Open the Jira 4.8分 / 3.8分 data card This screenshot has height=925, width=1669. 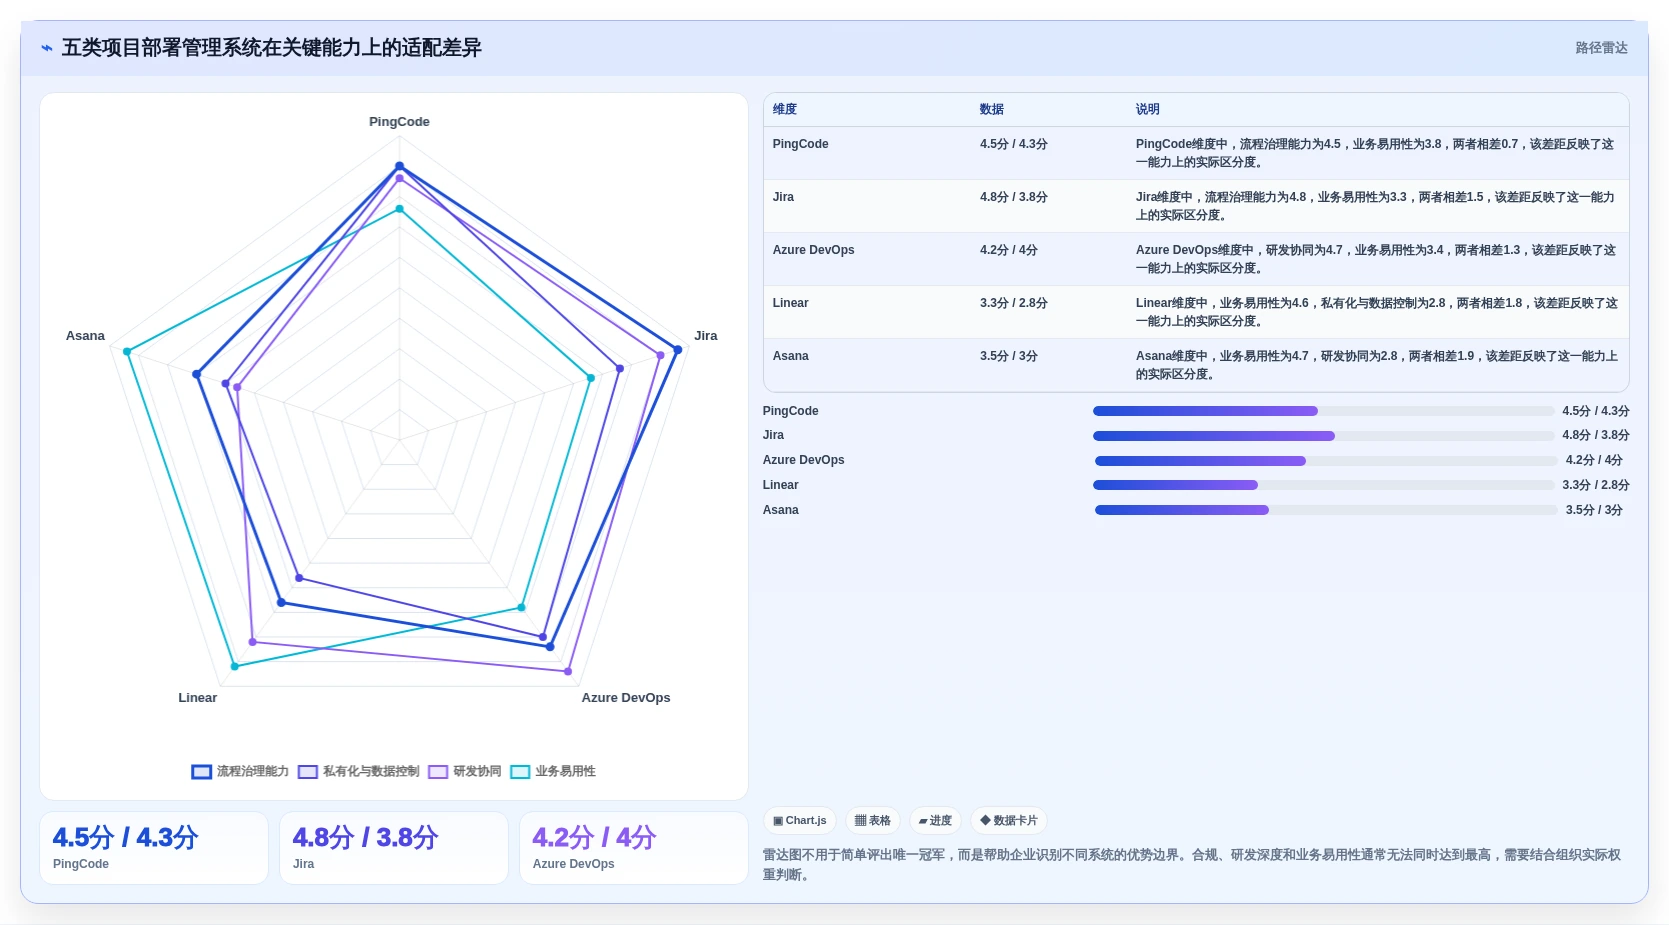pyautogui.click(x=394, y=848)
